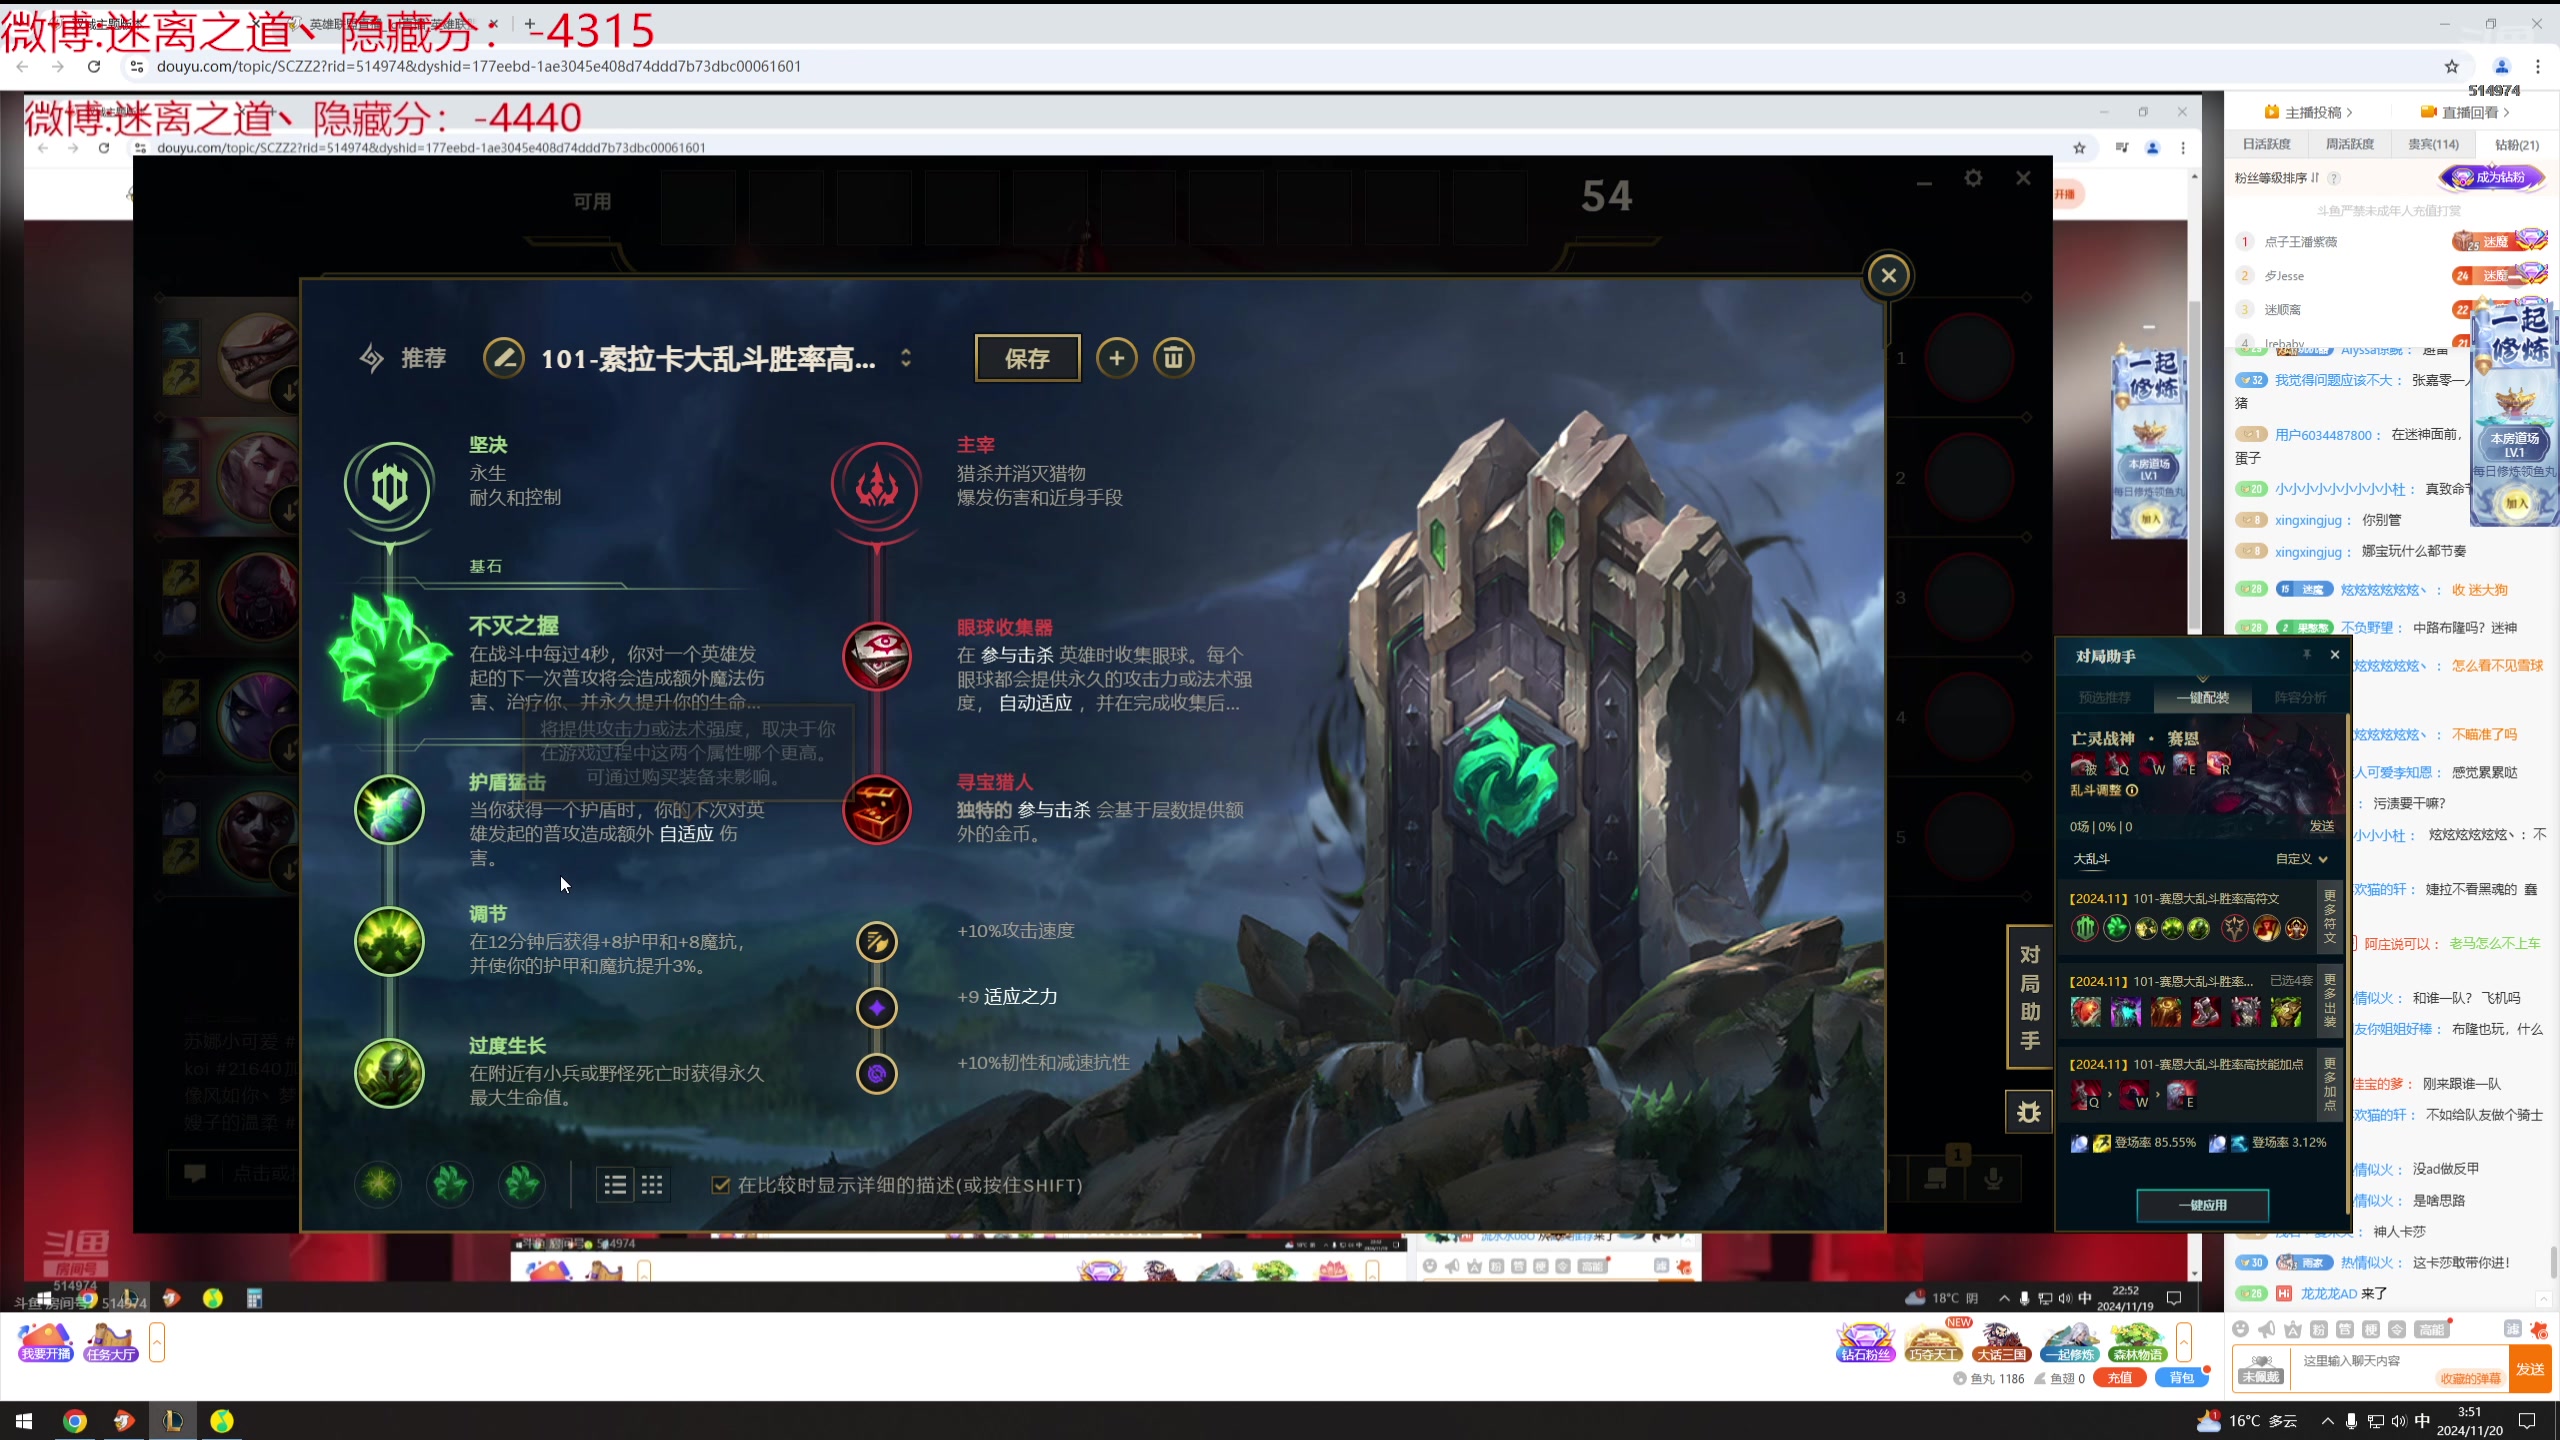Screen dimensions: 2560x1440
Task: Choose the 过度生长 Overgrowth rune
Action: click(x=390, y=1073)
